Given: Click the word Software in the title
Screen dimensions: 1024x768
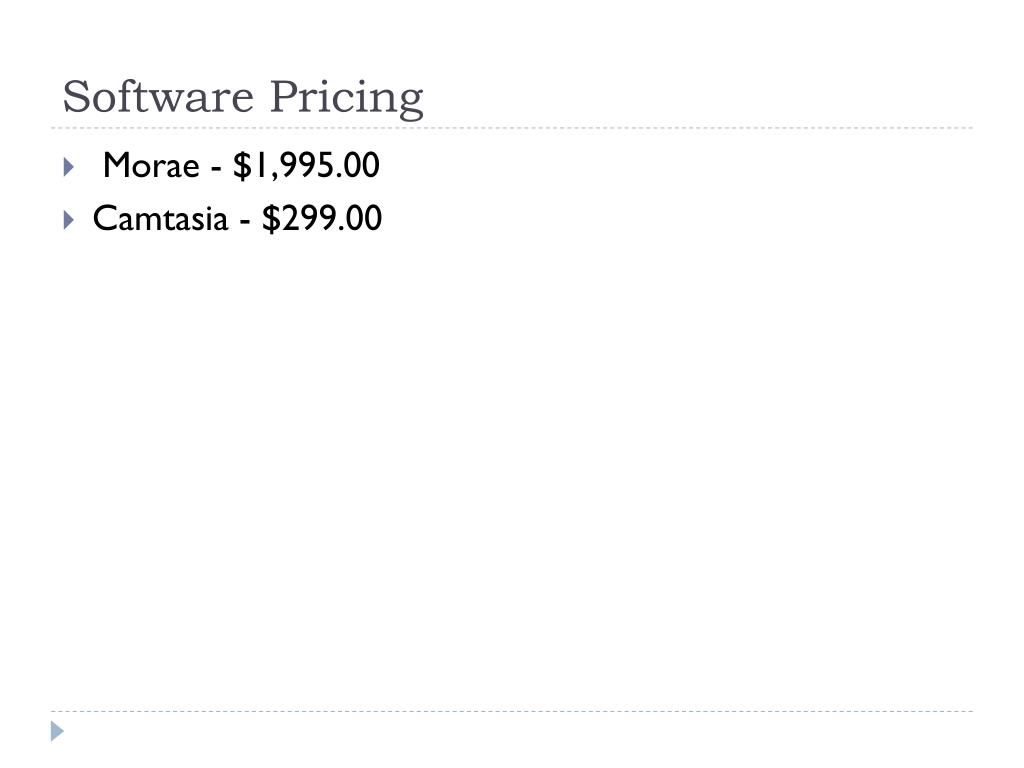Looking at the screenshot, I should [x=158, y=97].
